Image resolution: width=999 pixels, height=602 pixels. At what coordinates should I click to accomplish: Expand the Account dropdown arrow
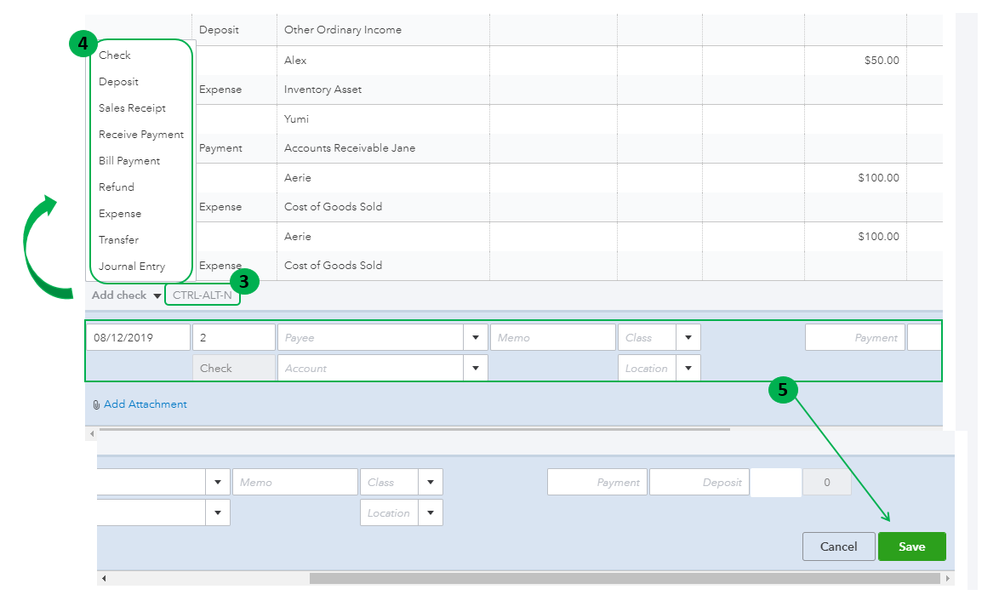click(476, 368)
